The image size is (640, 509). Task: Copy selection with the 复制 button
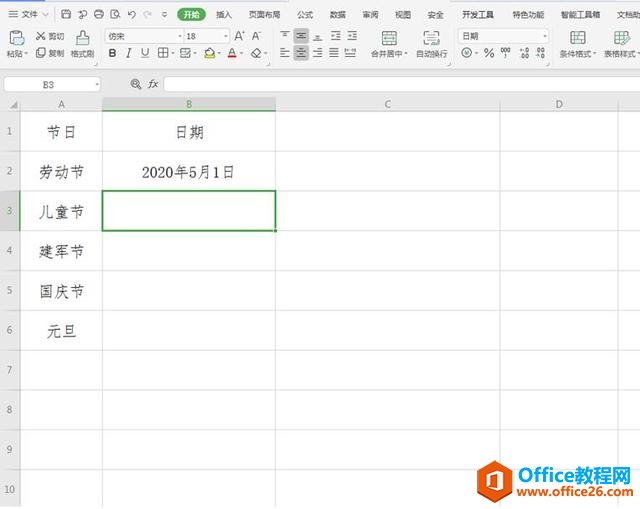(50, 53)
